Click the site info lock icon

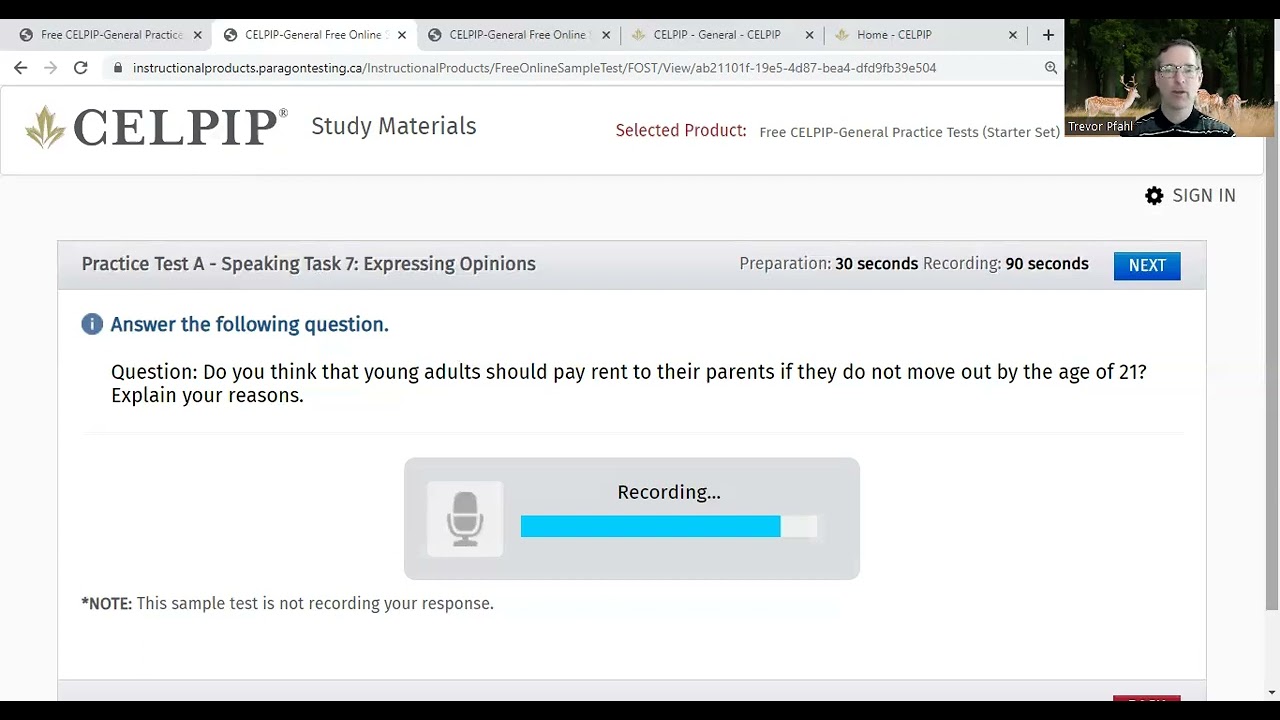coord(118,68)
